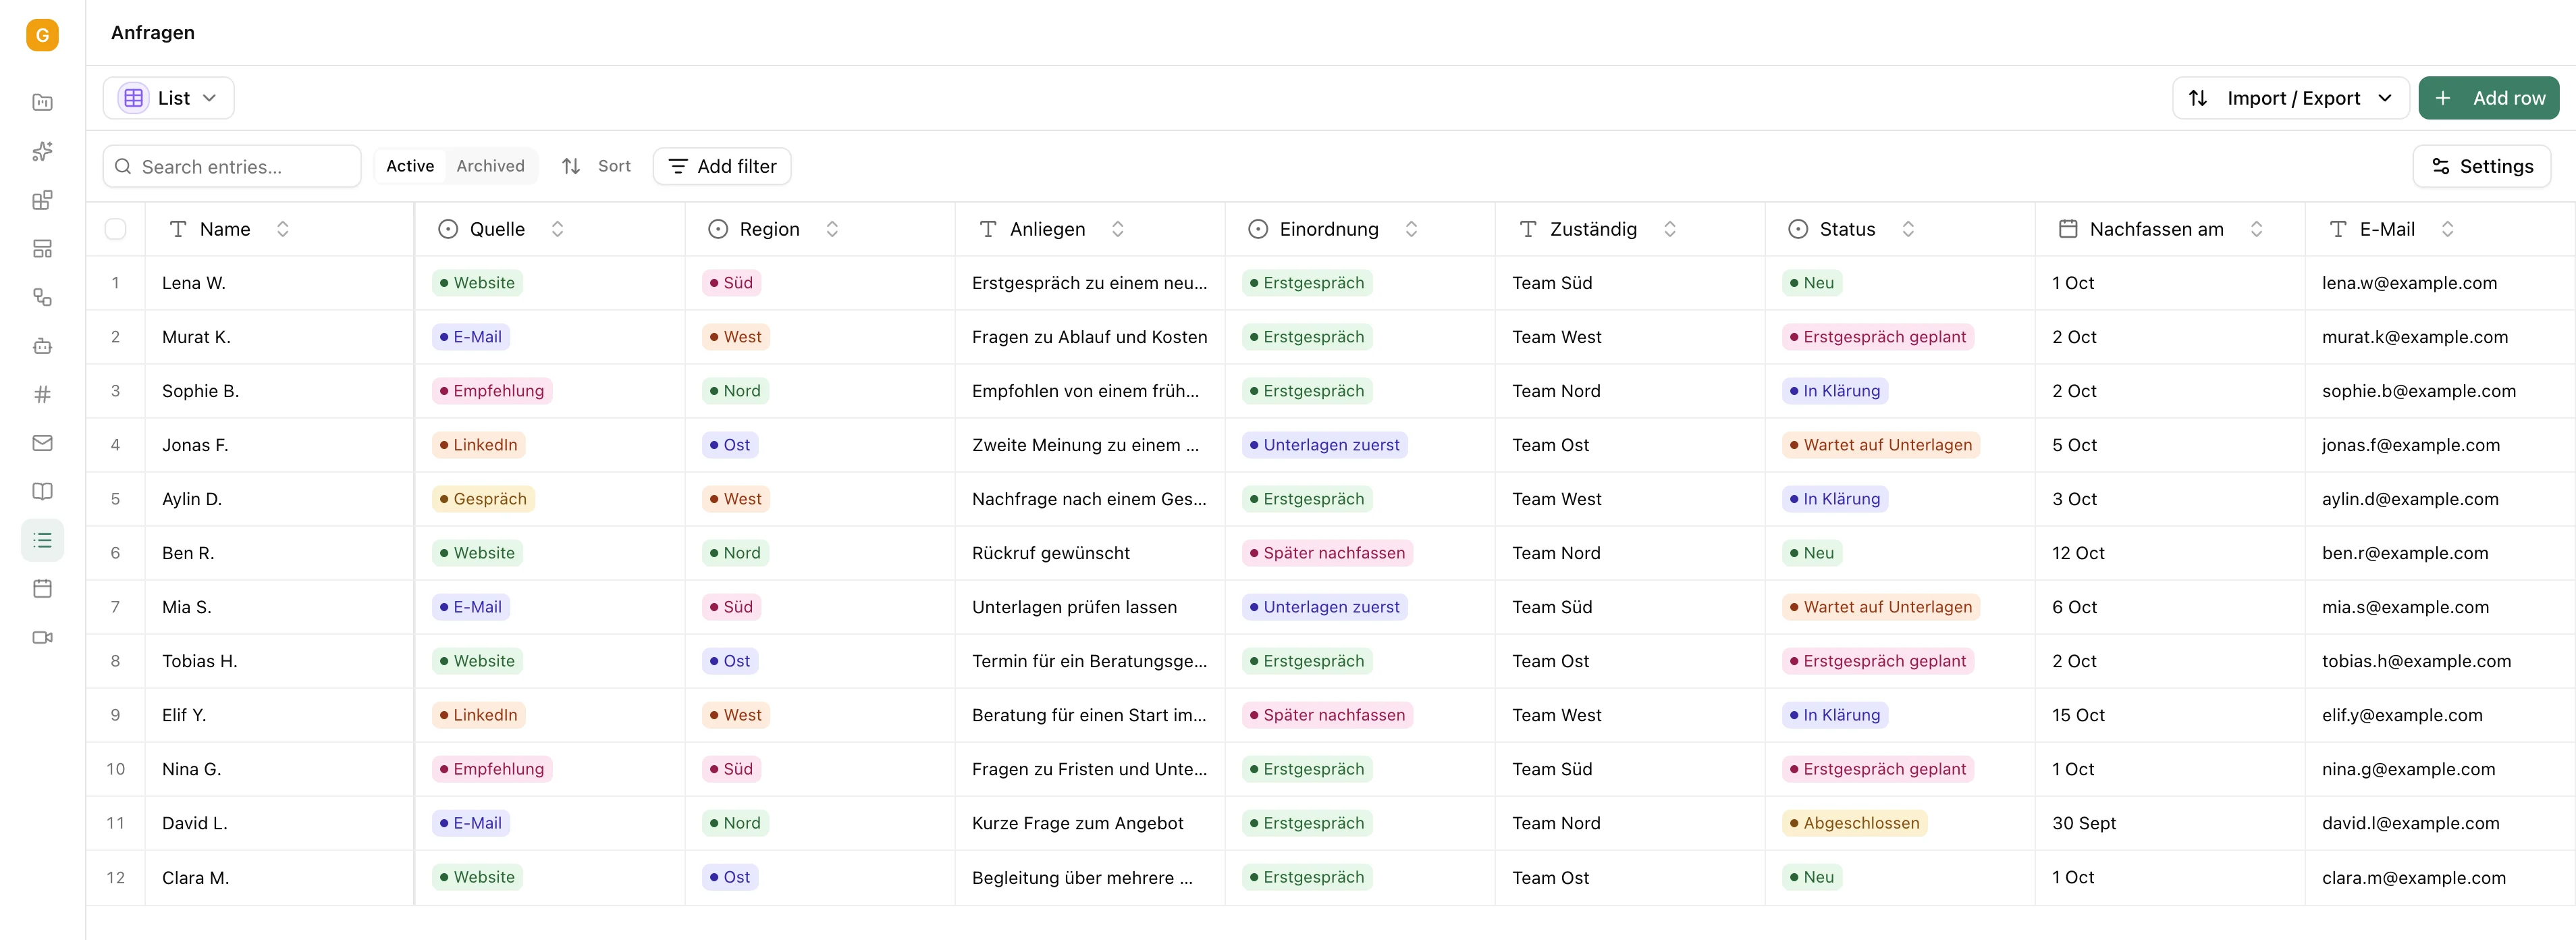Click the Nachfassen am calendar column icon

tap(2068, 229)
